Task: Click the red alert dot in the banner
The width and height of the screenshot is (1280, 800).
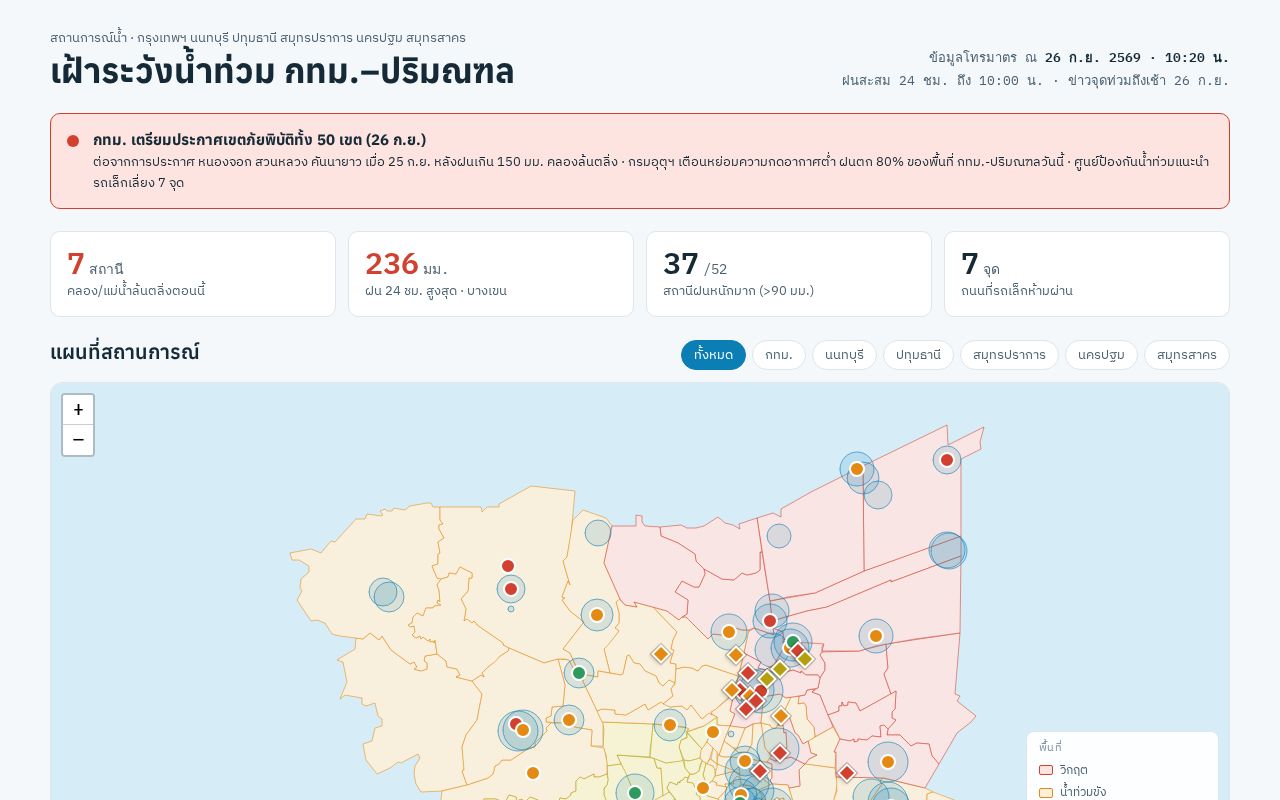Action: click(x=73, y=141)
